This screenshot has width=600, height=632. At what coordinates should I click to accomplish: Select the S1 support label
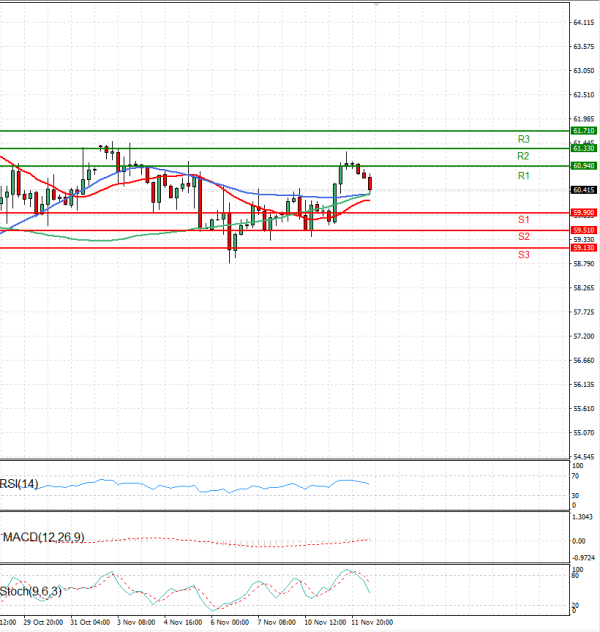[523, 219]
